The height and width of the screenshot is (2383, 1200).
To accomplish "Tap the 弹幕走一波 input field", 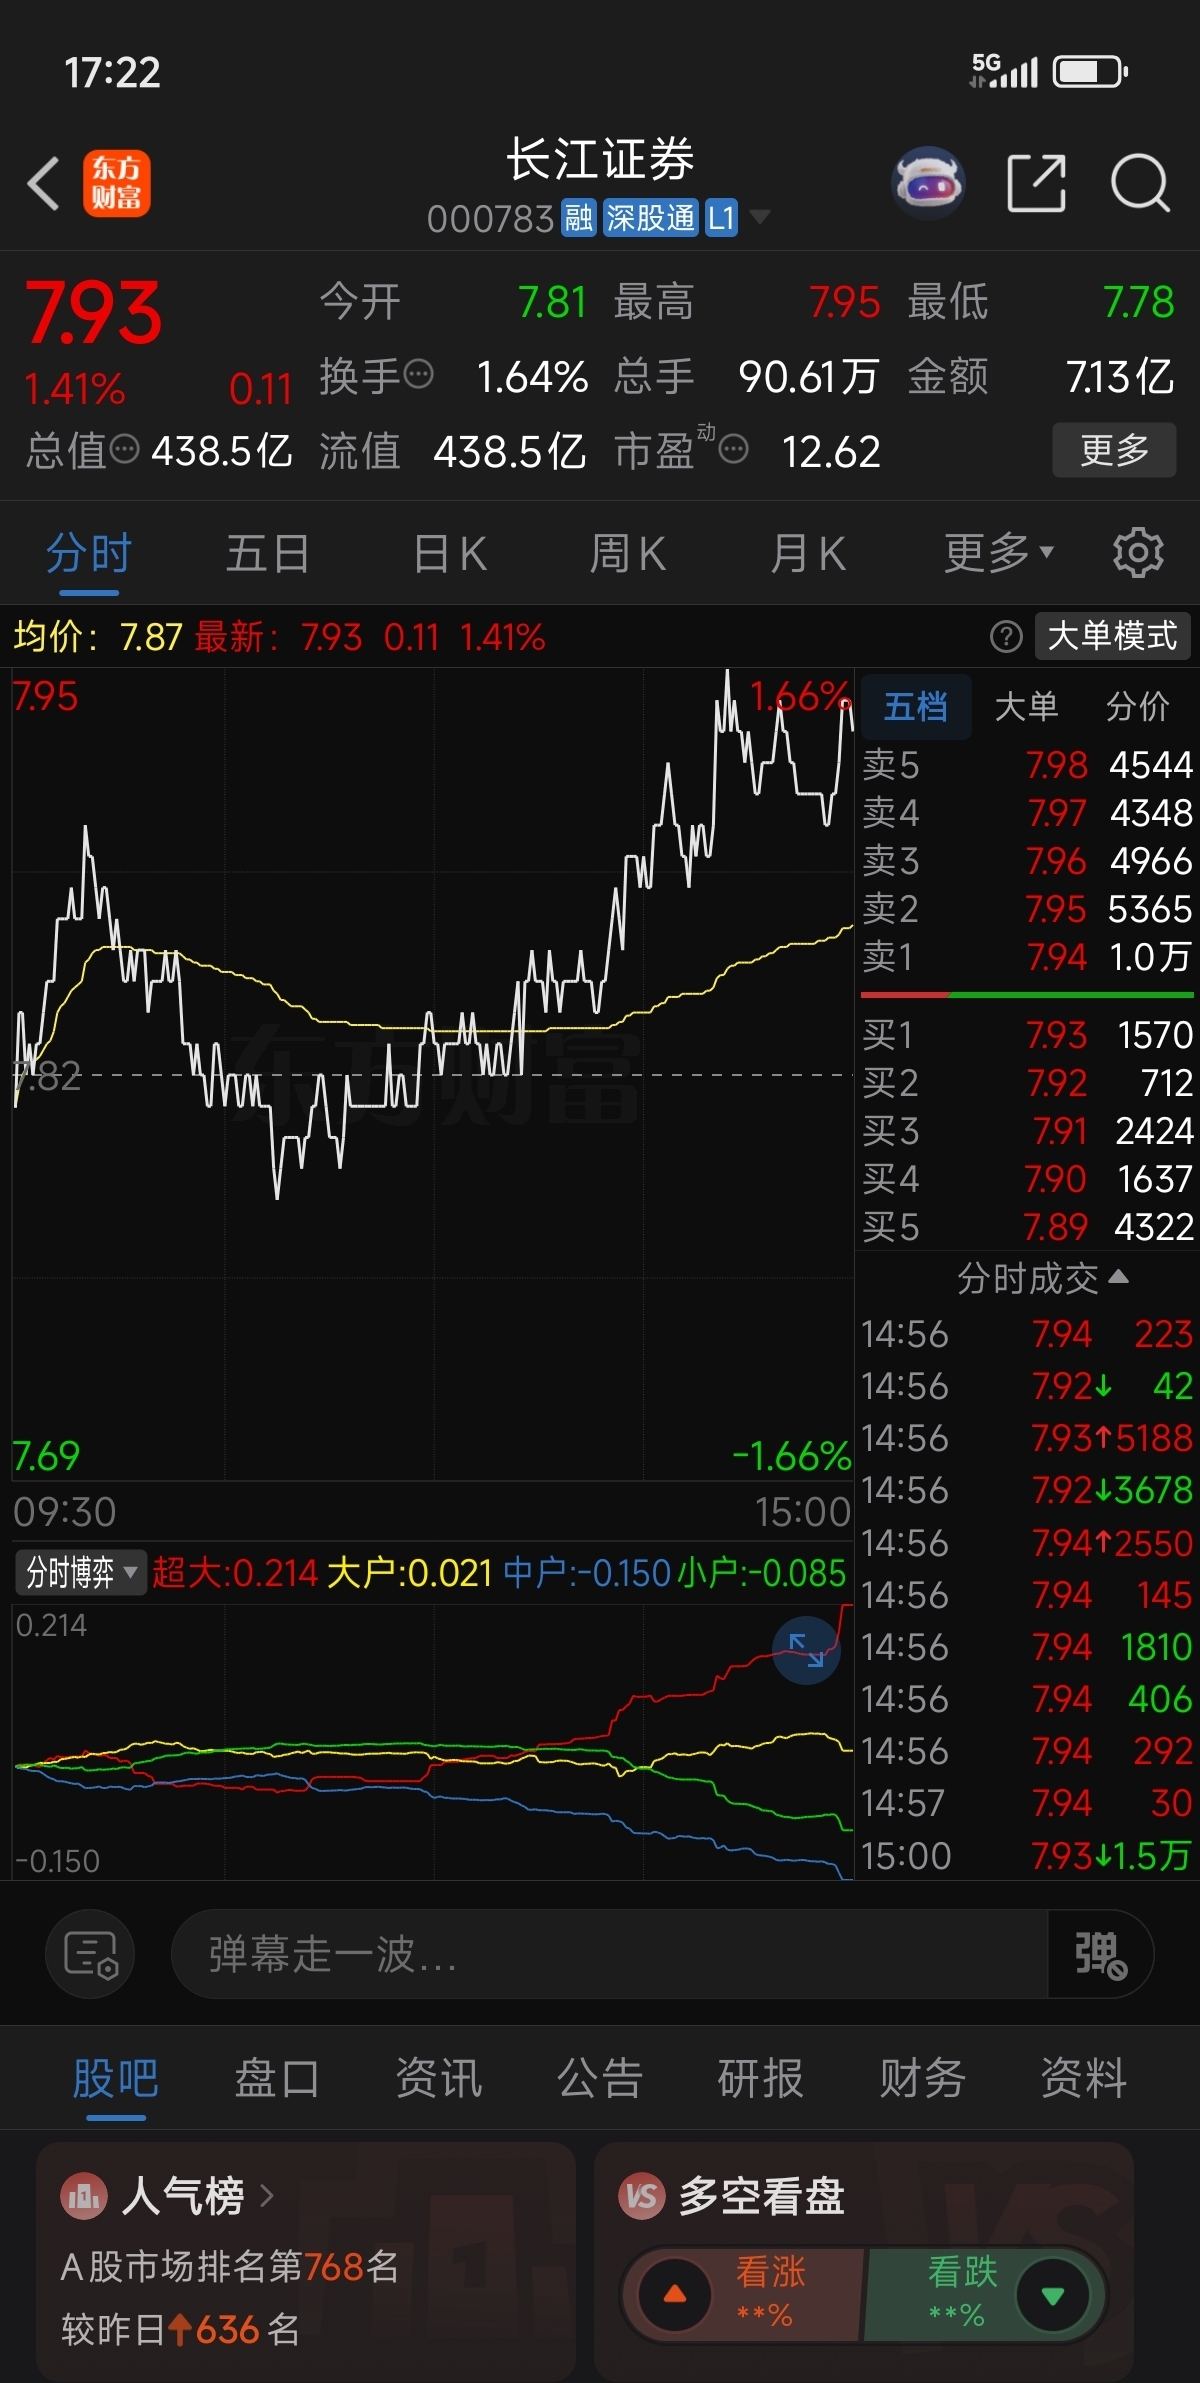I will [x=610, y=1954].
